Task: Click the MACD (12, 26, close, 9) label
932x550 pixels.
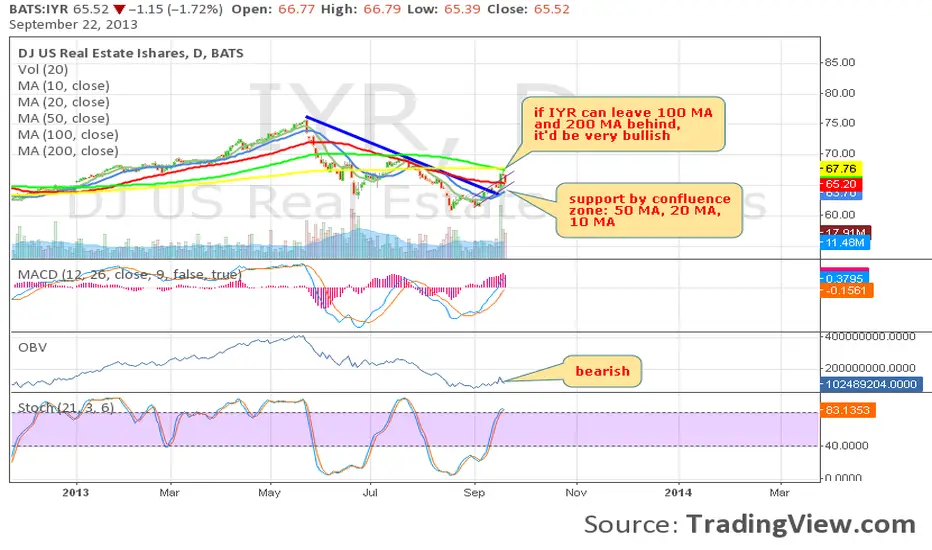Action: click(x=130, y=274)
